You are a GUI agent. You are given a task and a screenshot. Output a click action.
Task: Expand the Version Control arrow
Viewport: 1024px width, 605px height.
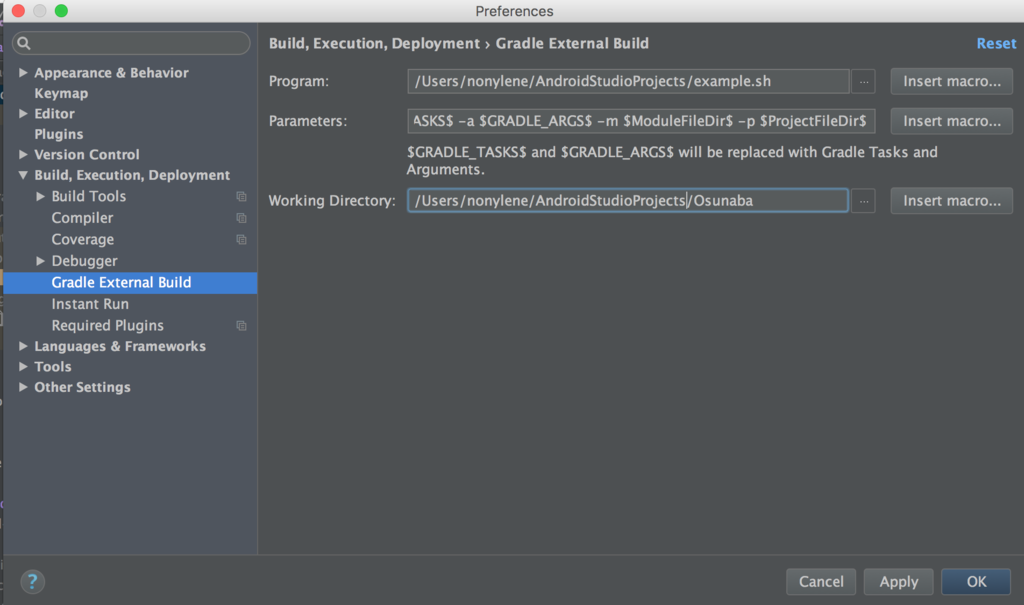[23, 155]
